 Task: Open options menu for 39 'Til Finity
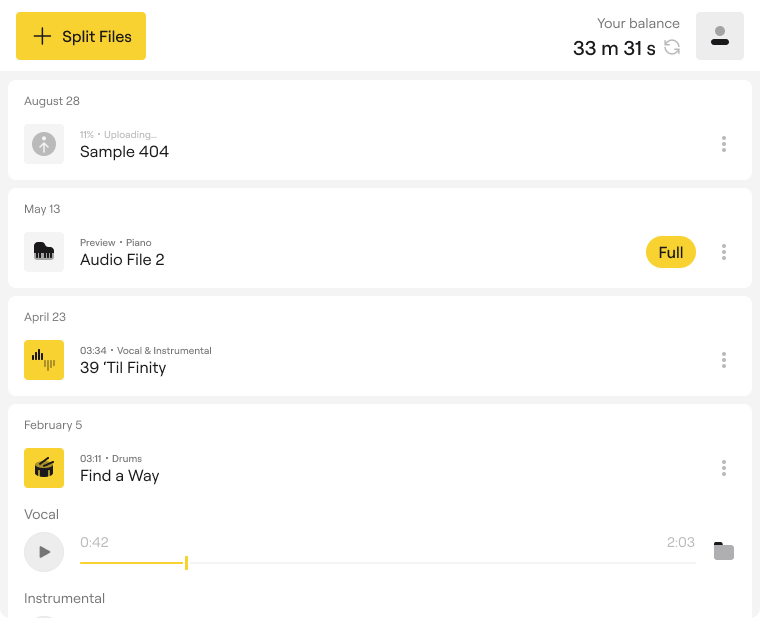click(x=723, y=360)
